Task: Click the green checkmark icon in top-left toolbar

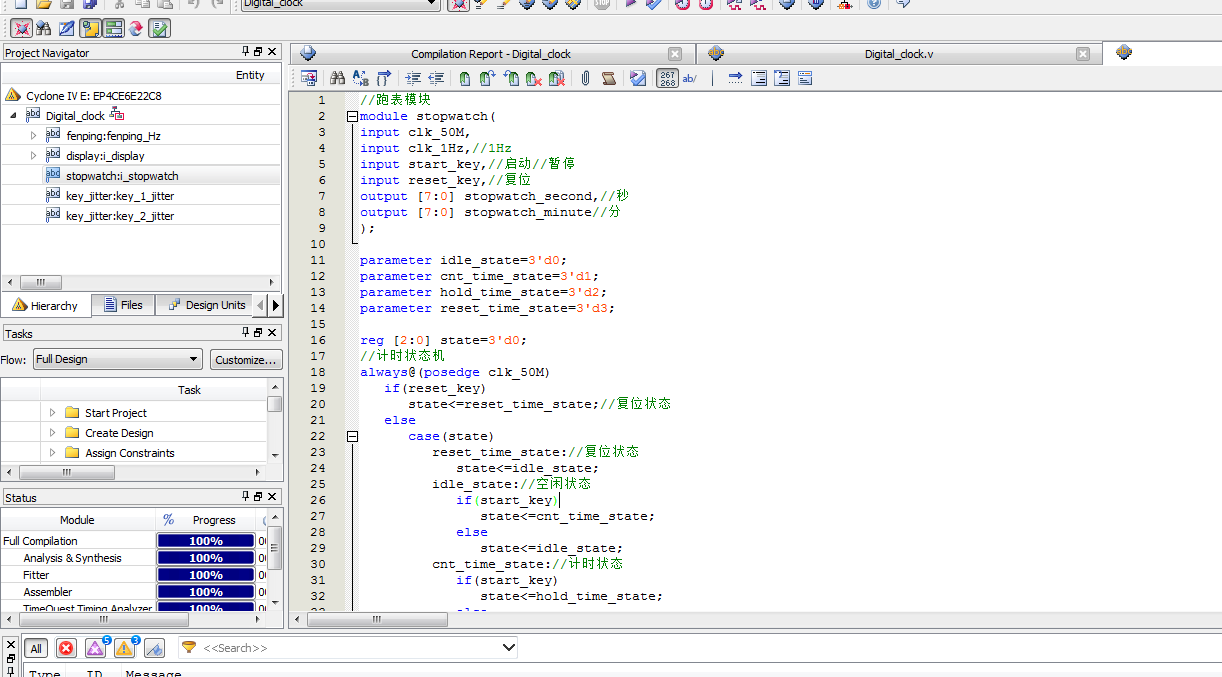Action: point(160,28)
